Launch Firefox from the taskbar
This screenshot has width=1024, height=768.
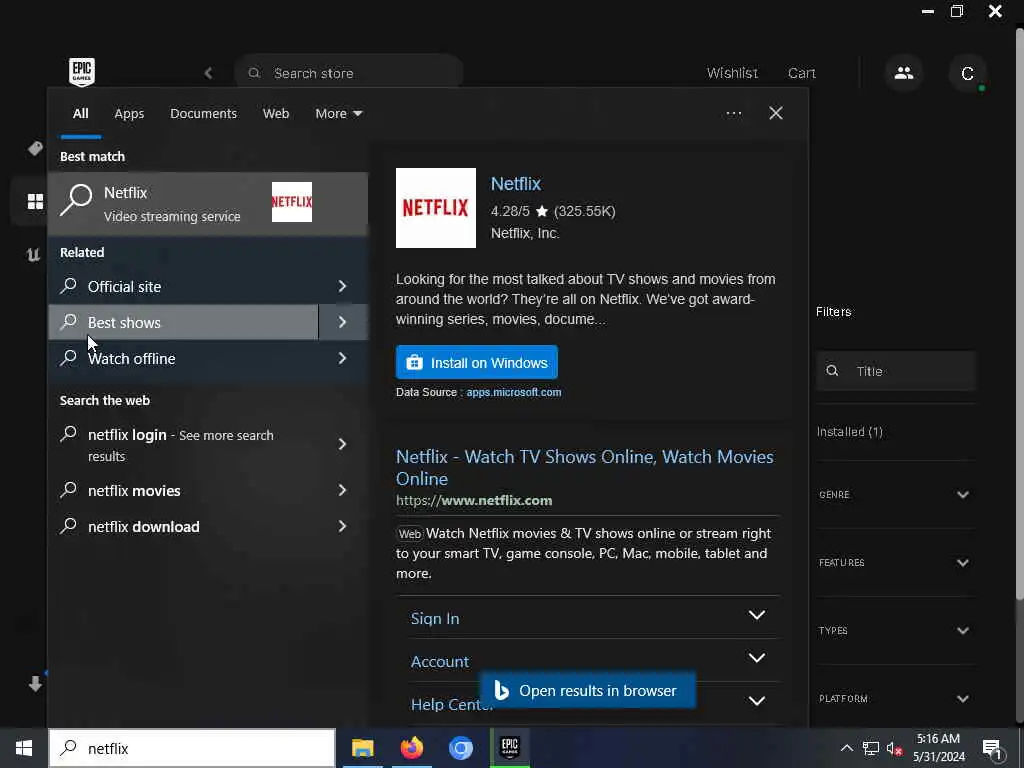coord(411,748)
